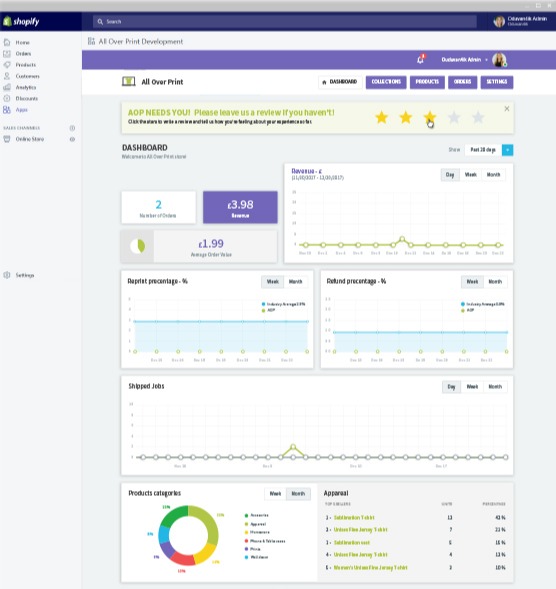Screen dimensions: 556x589
Task: Click the red Phone & Tablet cases legend swatch
Action: 246,541
